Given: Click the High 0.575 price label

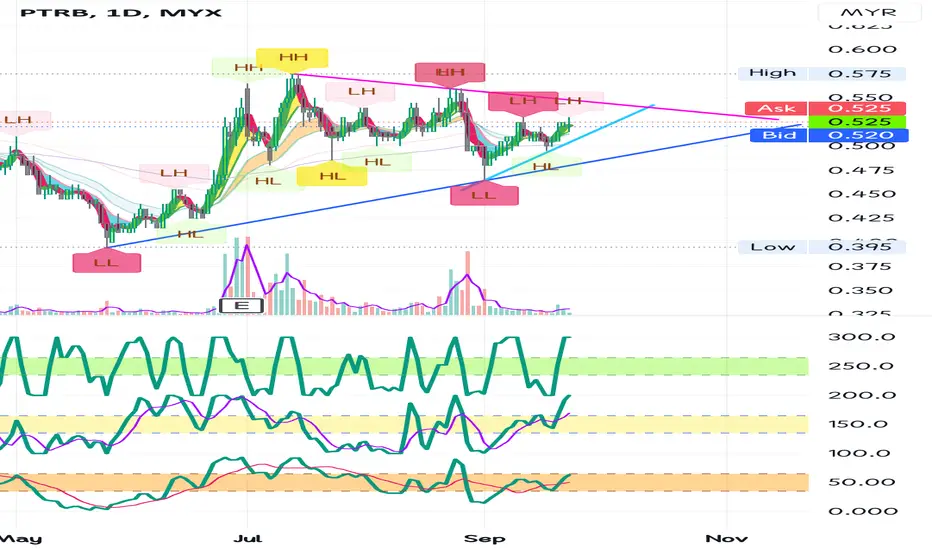Looking at the screenshot, I should click(821, 73).
